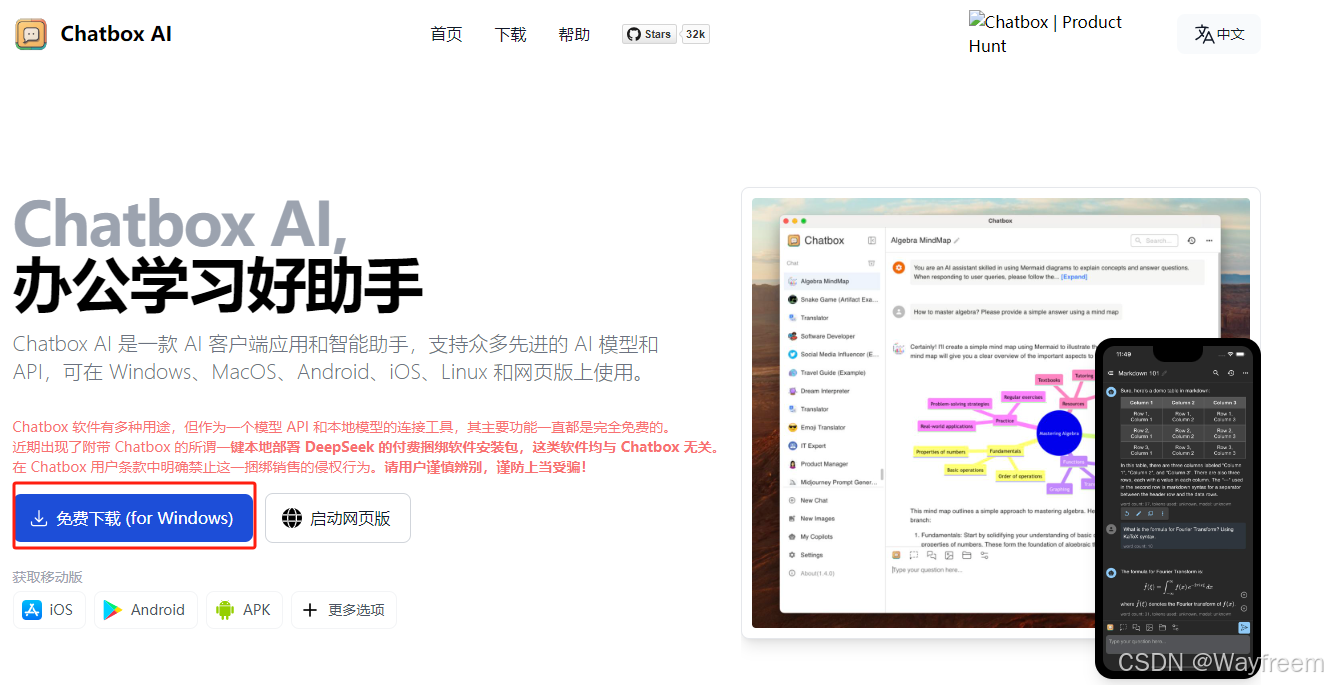Click the 启动网页版 button
1328x685 pixels.
337,518
